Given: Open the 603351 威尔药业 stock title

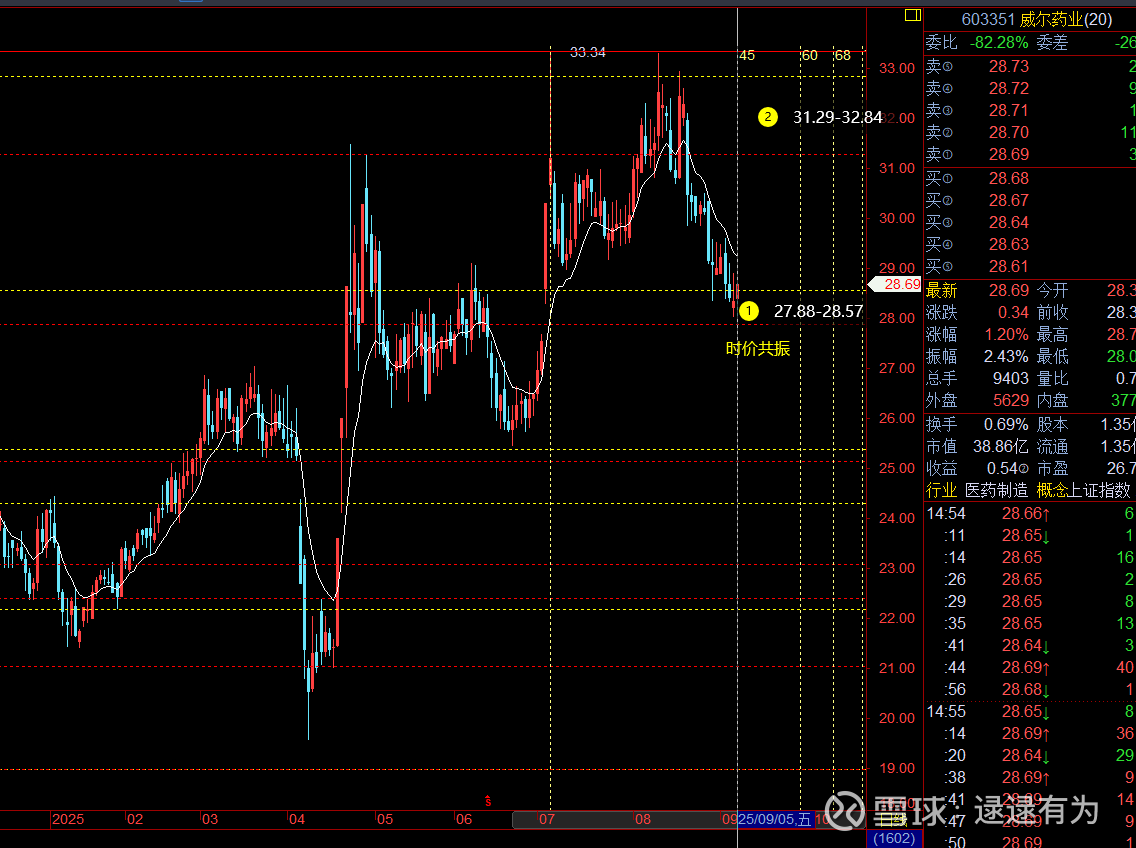Looking at the screenshot, I should point(1037,20).
